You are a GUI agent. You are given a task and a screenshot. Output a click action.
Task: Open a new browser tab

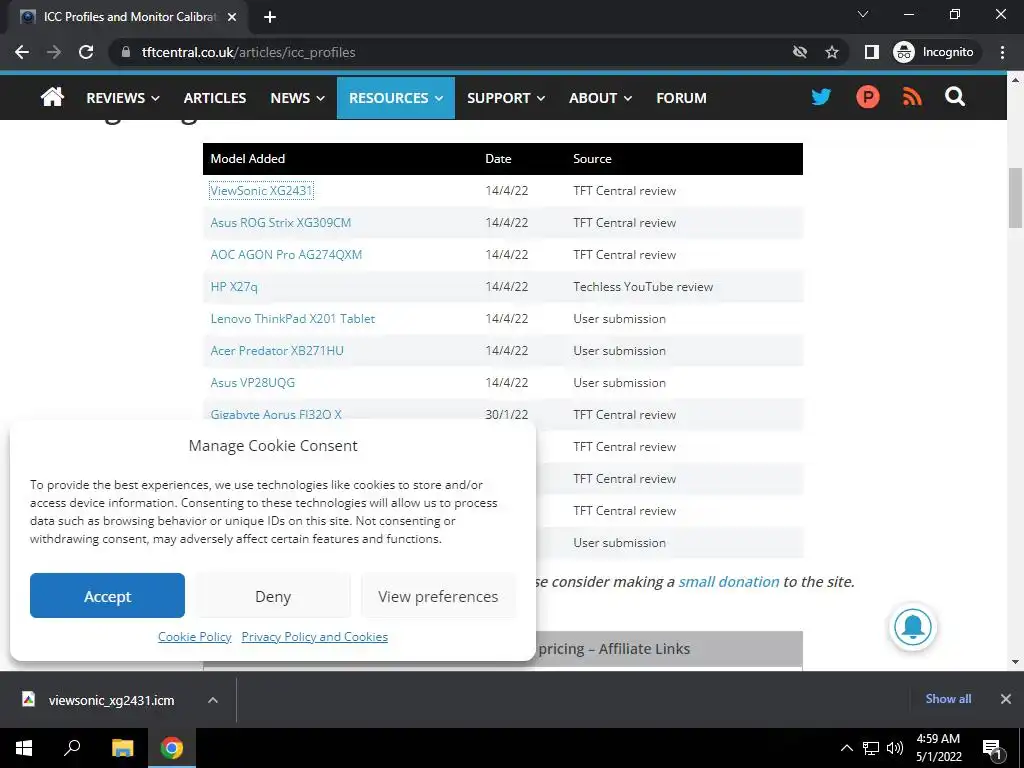[x=270, y=17]
